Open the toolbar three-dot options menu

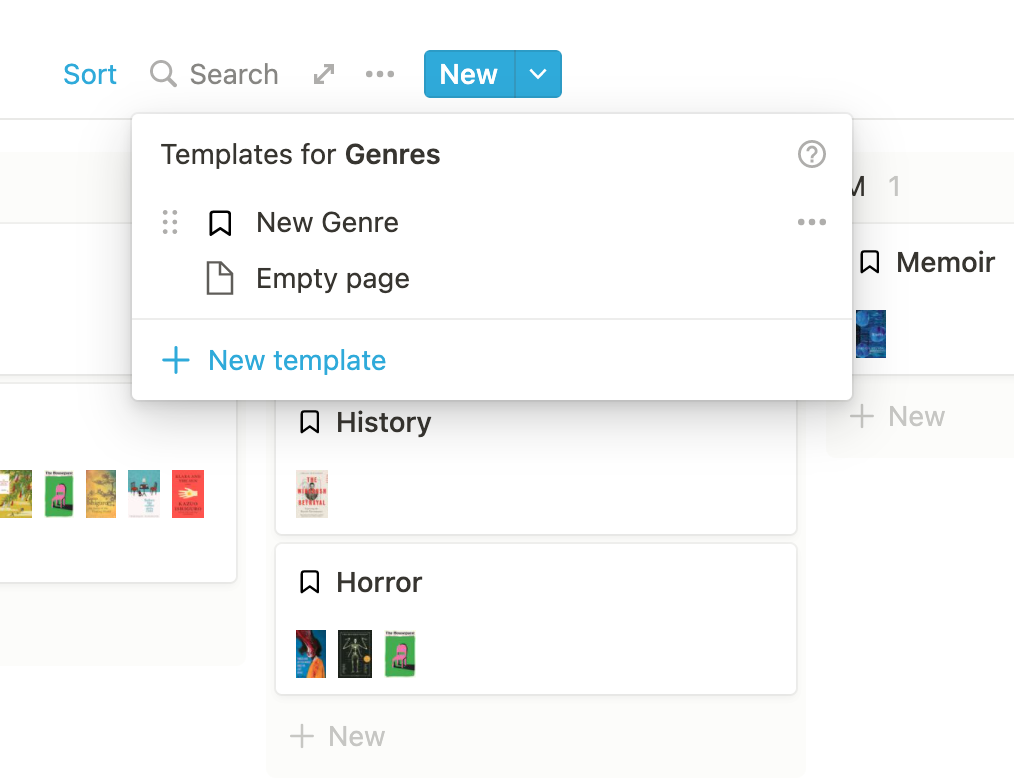click(380, 74)
